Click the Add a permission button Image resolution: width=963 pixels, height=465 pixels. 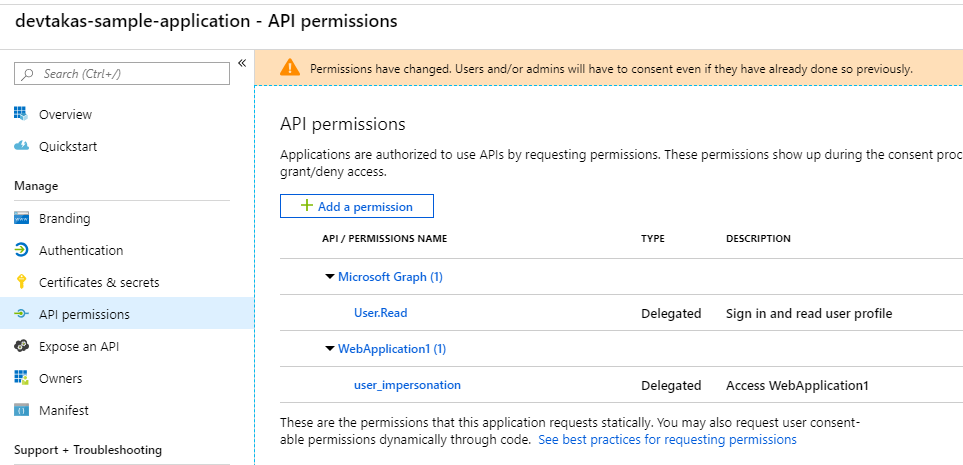(x=356, y=206)
